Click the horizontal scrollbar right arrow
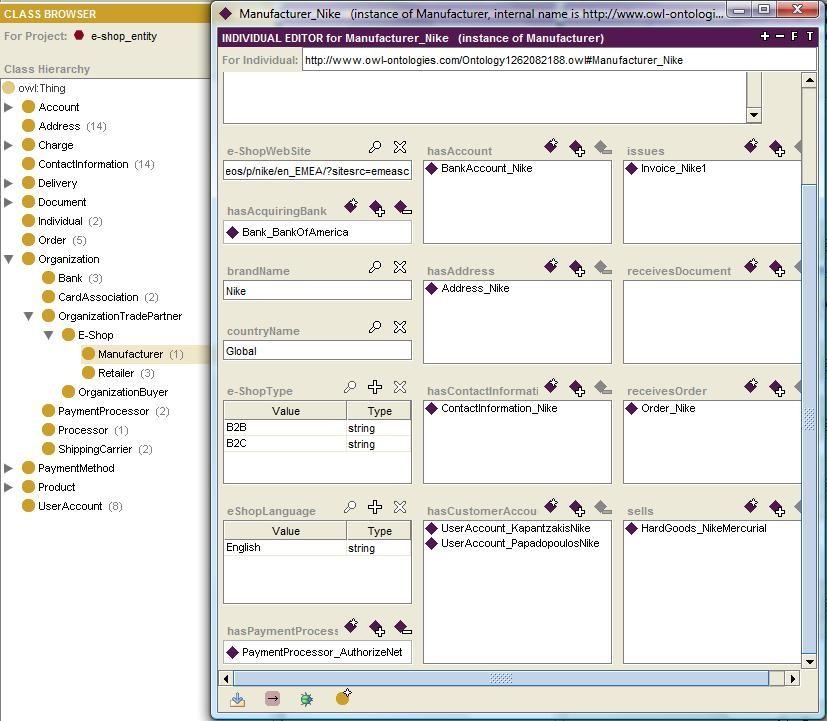827x721 pixels. pyautogui.click(x=792, y=679)
